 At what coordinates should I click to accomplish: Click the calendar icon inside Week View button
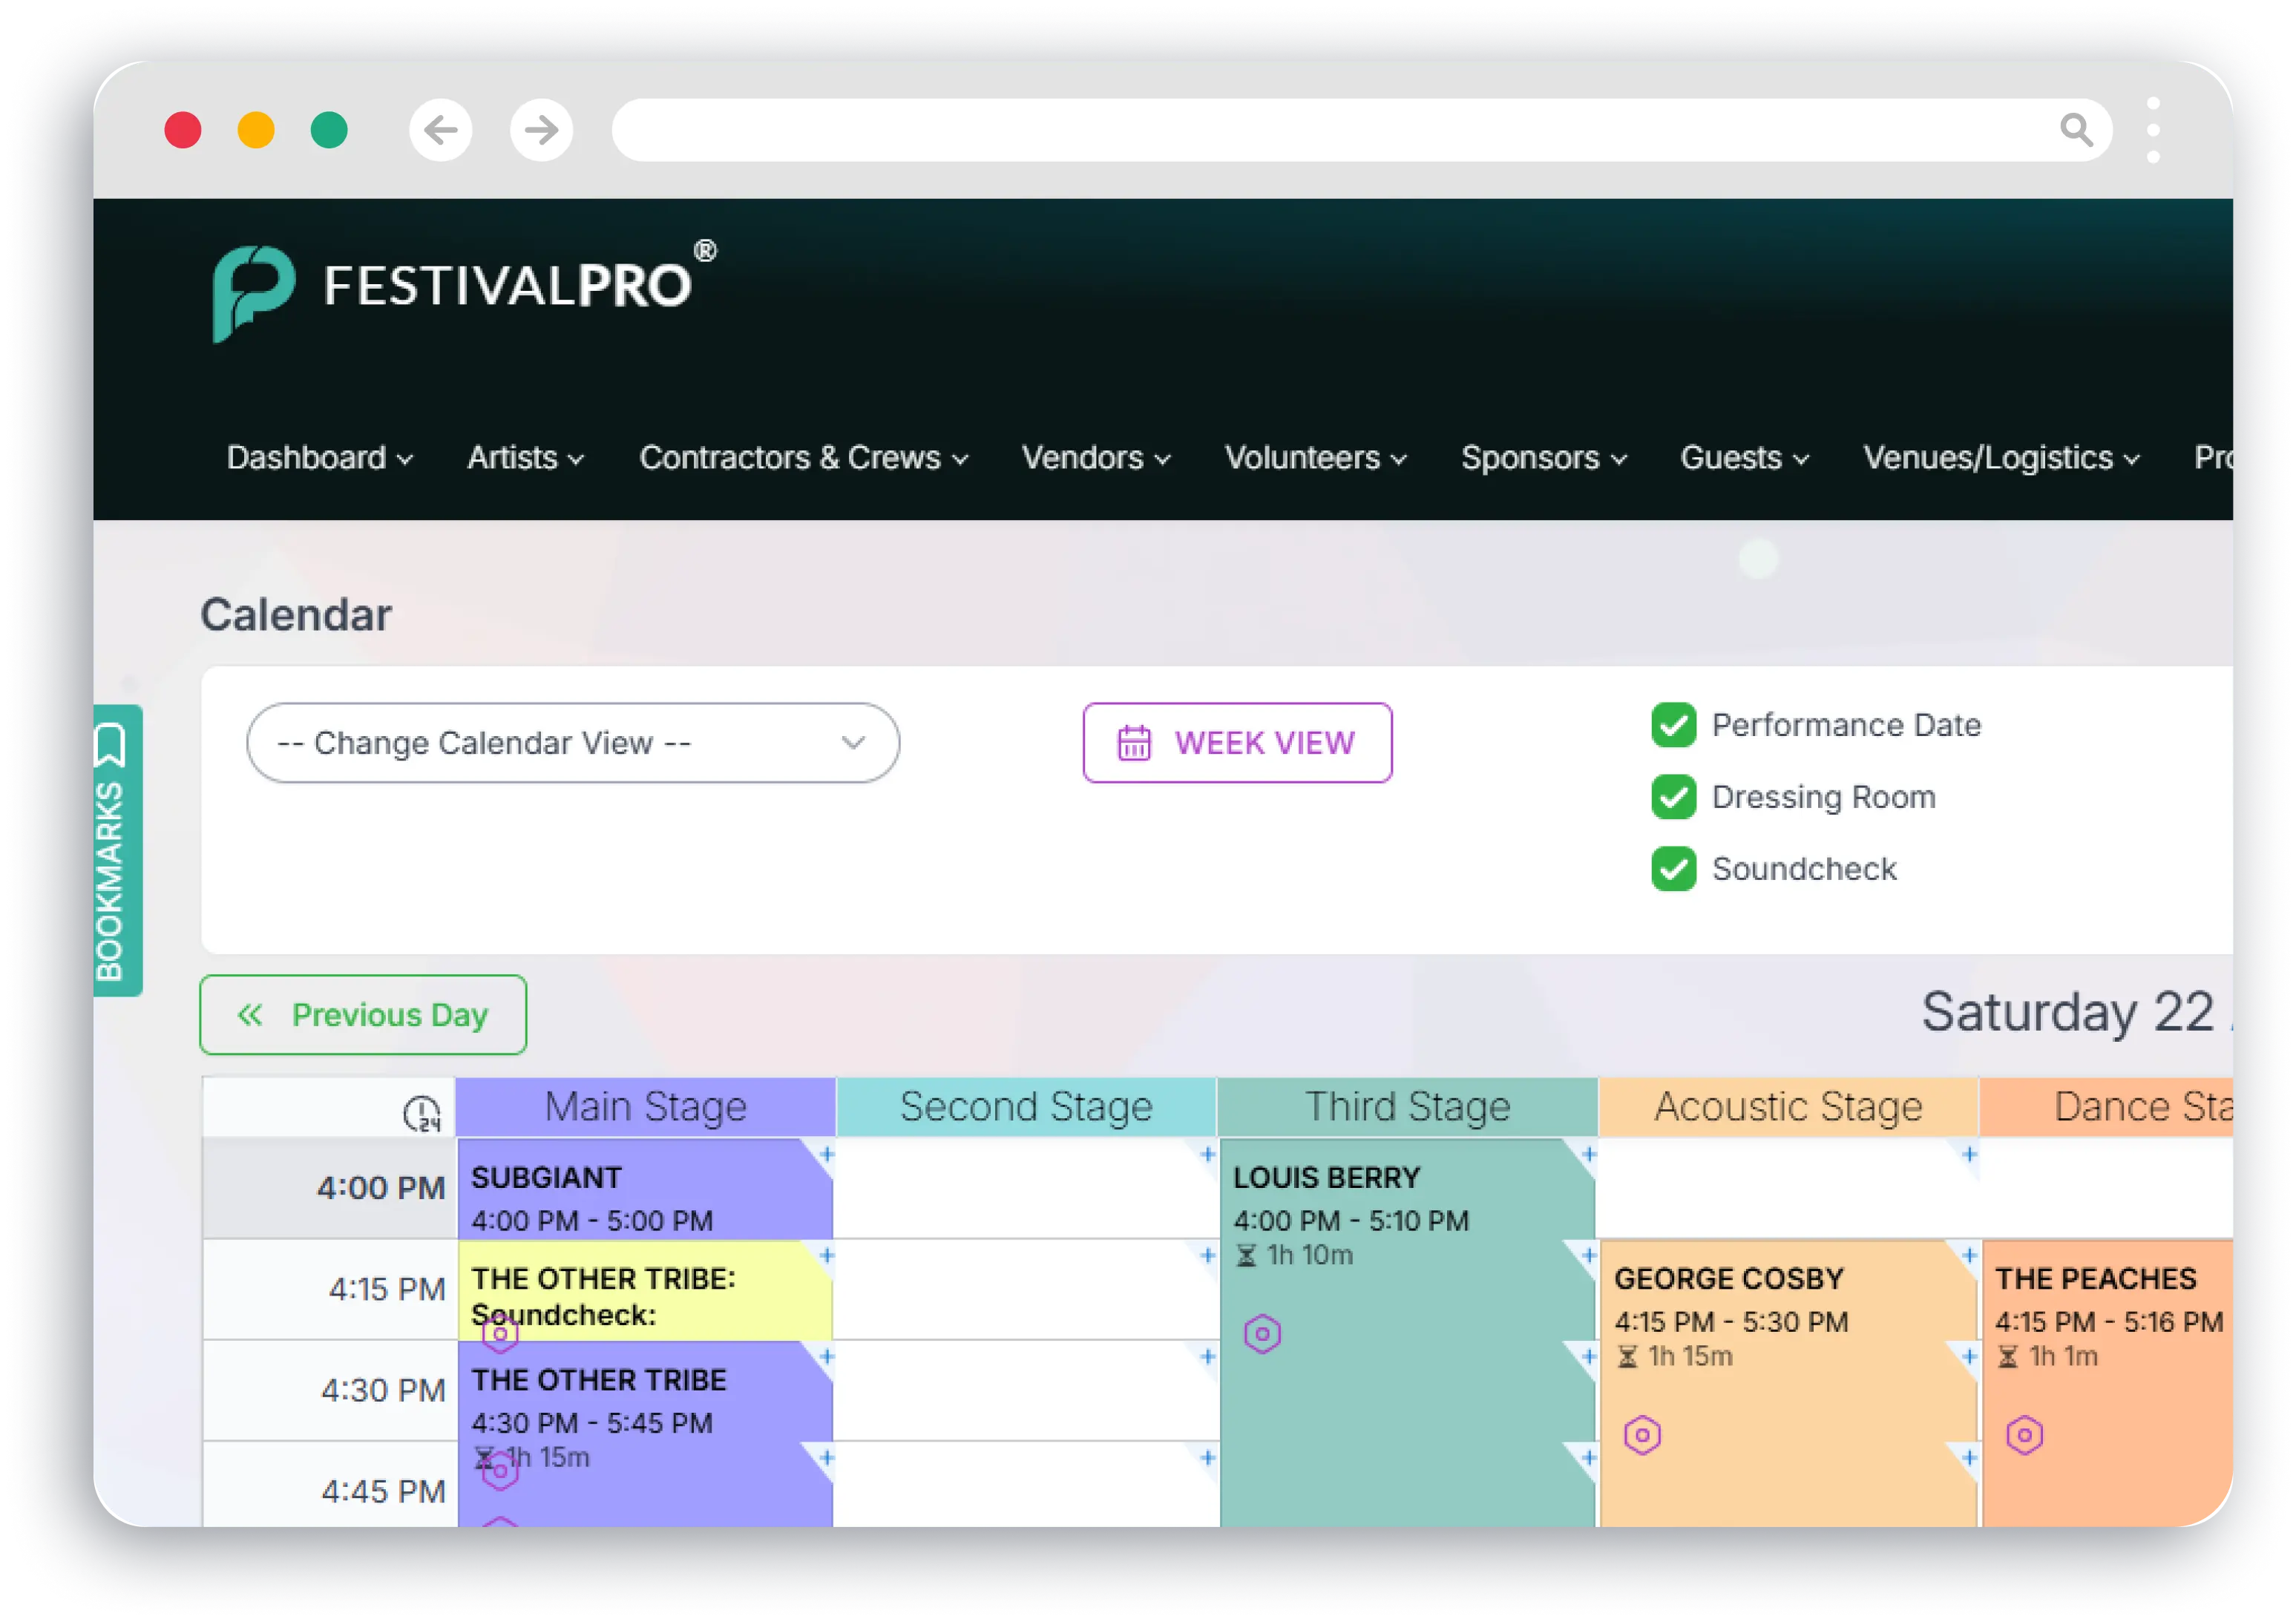[x=1133, y=742]
